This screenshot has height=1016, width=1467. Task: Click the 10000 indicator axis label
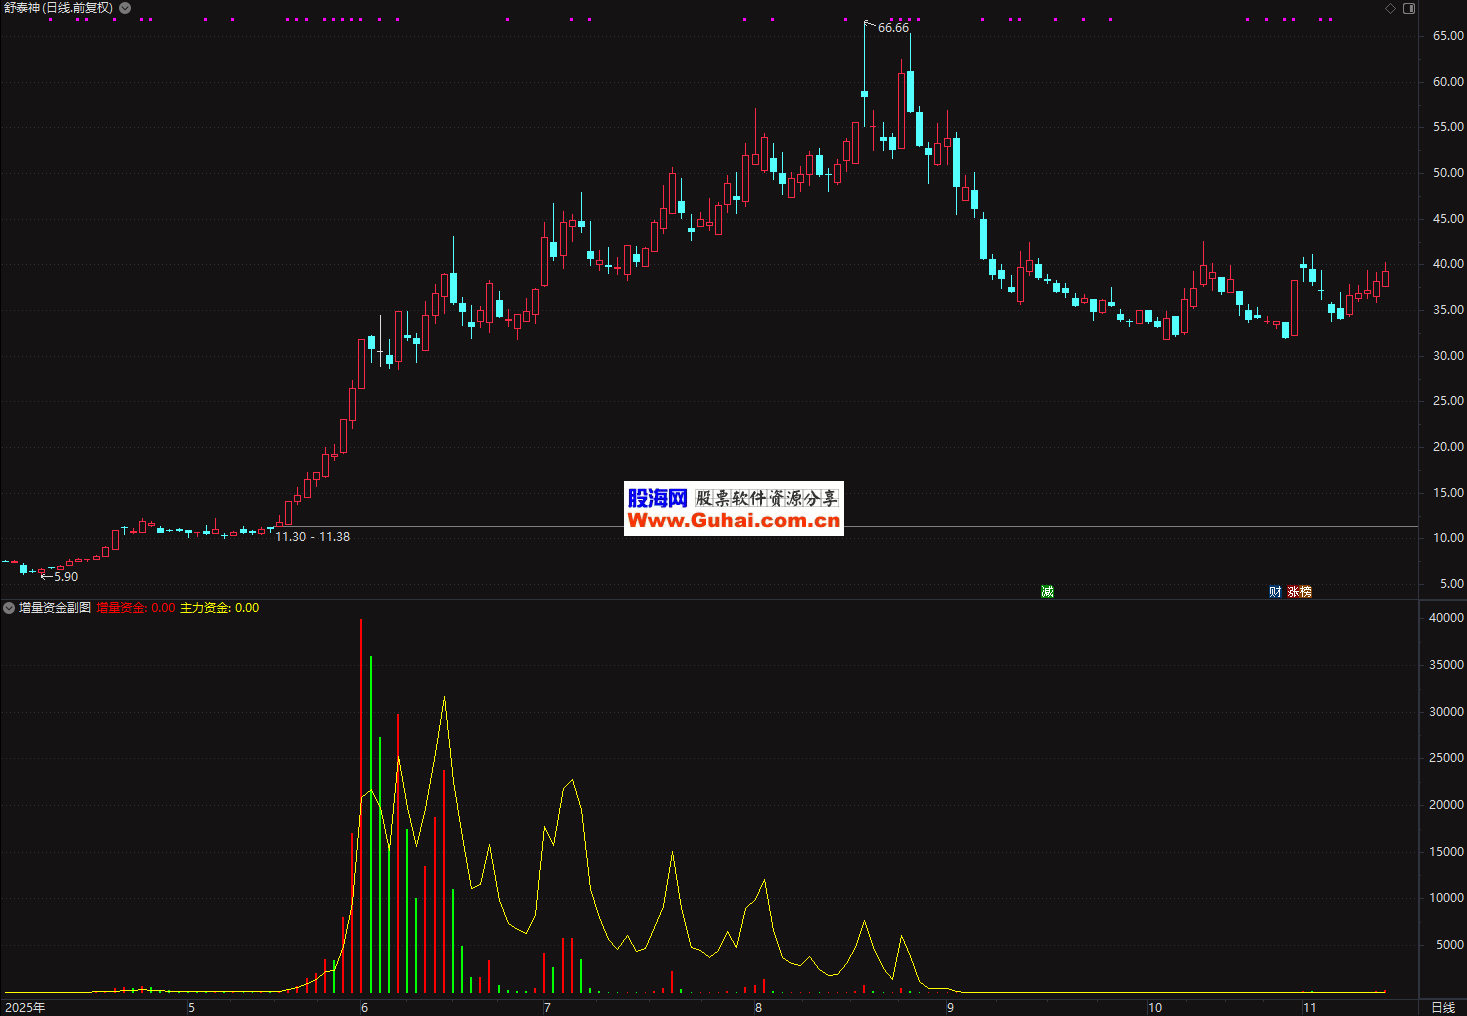1446,898
